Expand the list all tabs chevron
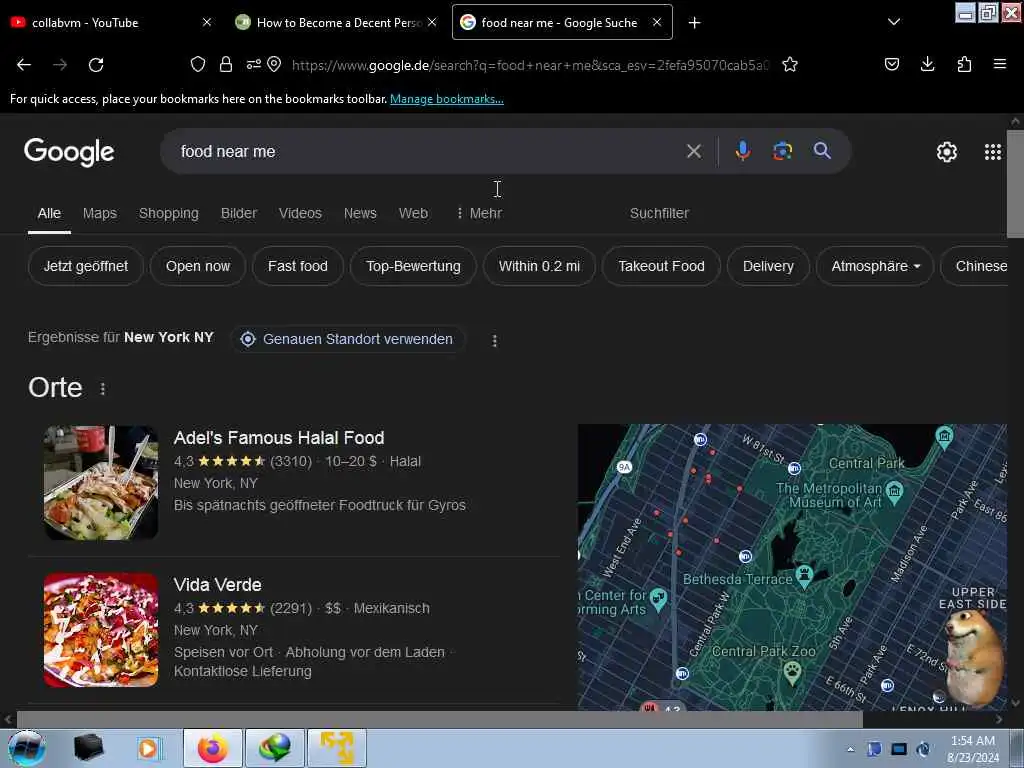The width and height of the screenshot is (1024, 768). (x=894, y=22)
